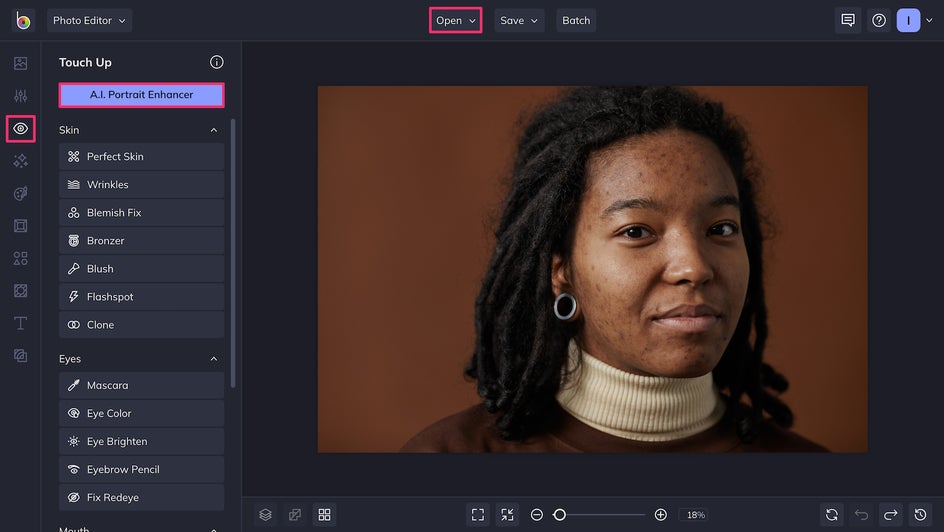Zoom in with the plus icon
944x532 pixels.
click(661, 515)
